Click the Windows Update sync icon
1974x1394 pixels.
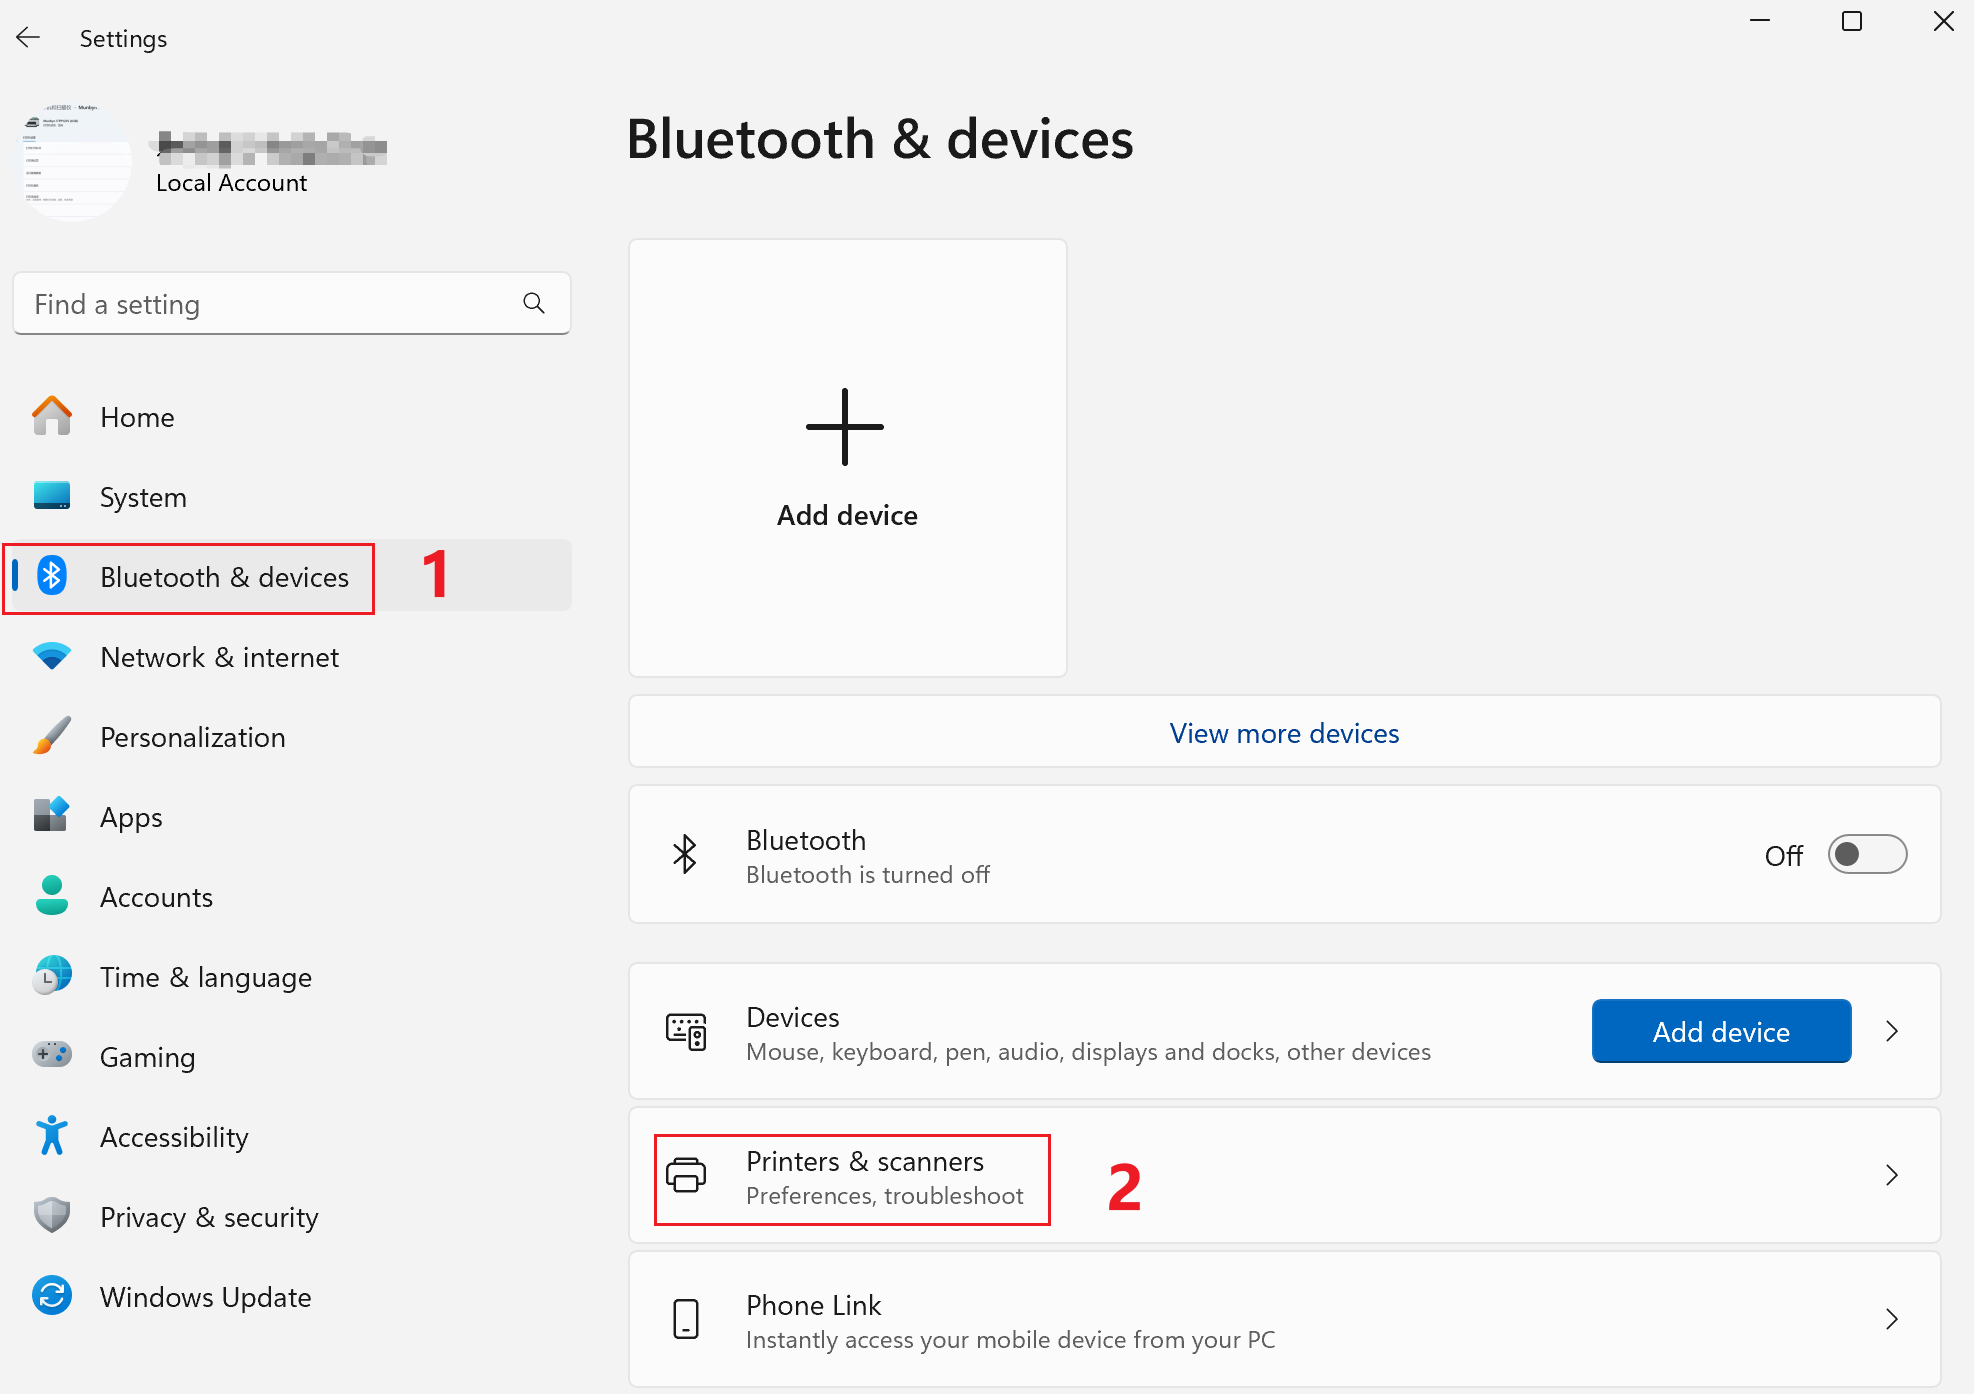[52, 1296]
